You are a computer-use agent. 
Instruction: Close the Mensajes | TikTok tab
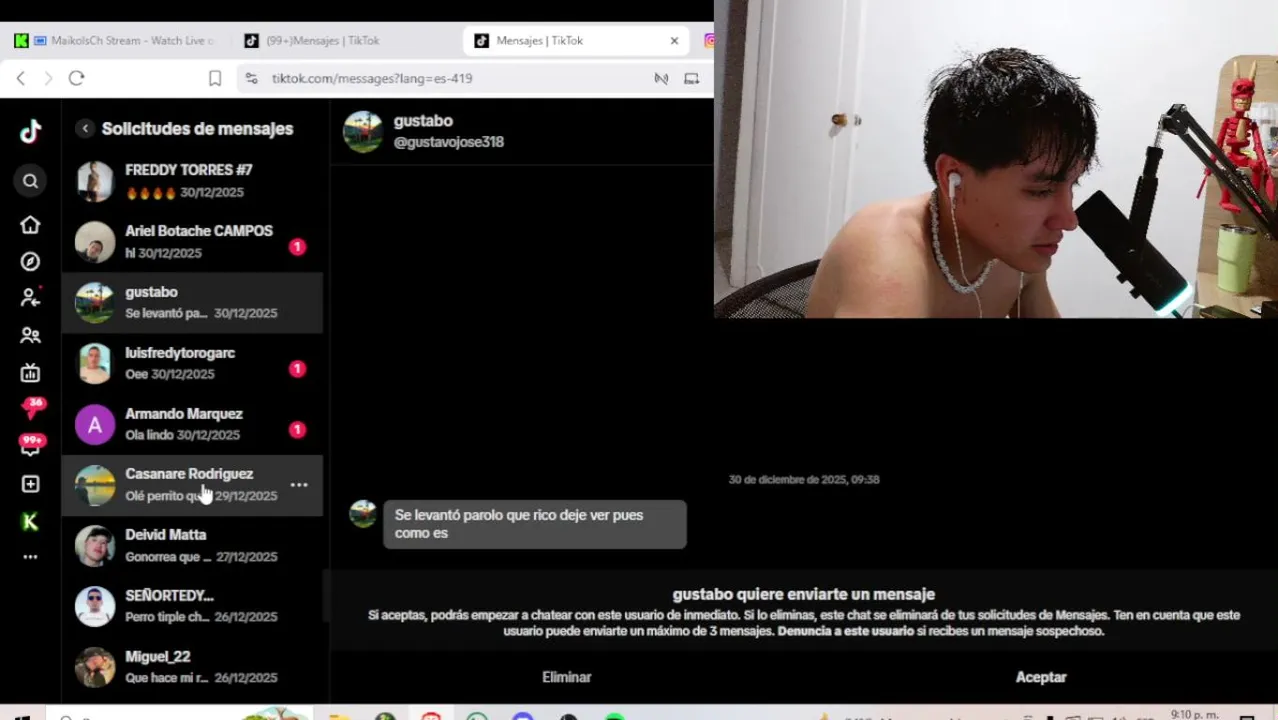pyautogui.click(x=674, y=40)
